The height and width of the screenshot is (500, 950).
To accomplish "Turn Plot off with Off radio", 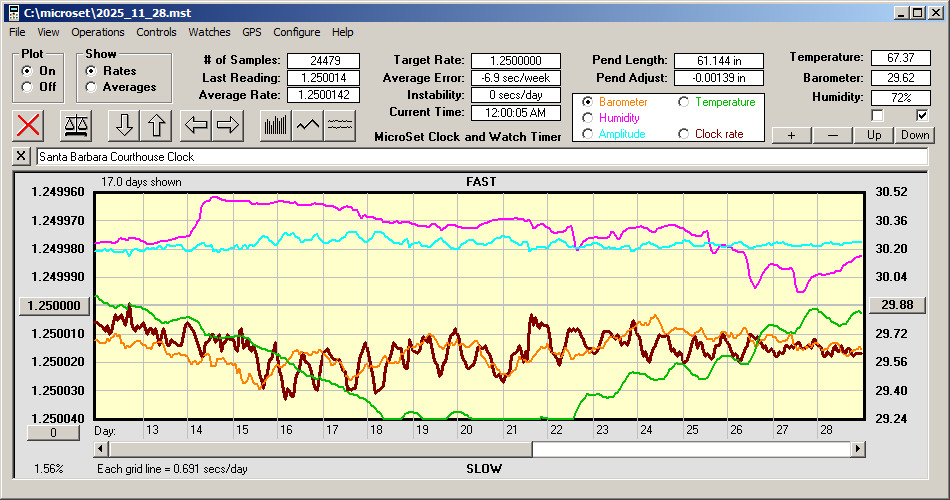I will pyautogui.click(x=27, y=87).
